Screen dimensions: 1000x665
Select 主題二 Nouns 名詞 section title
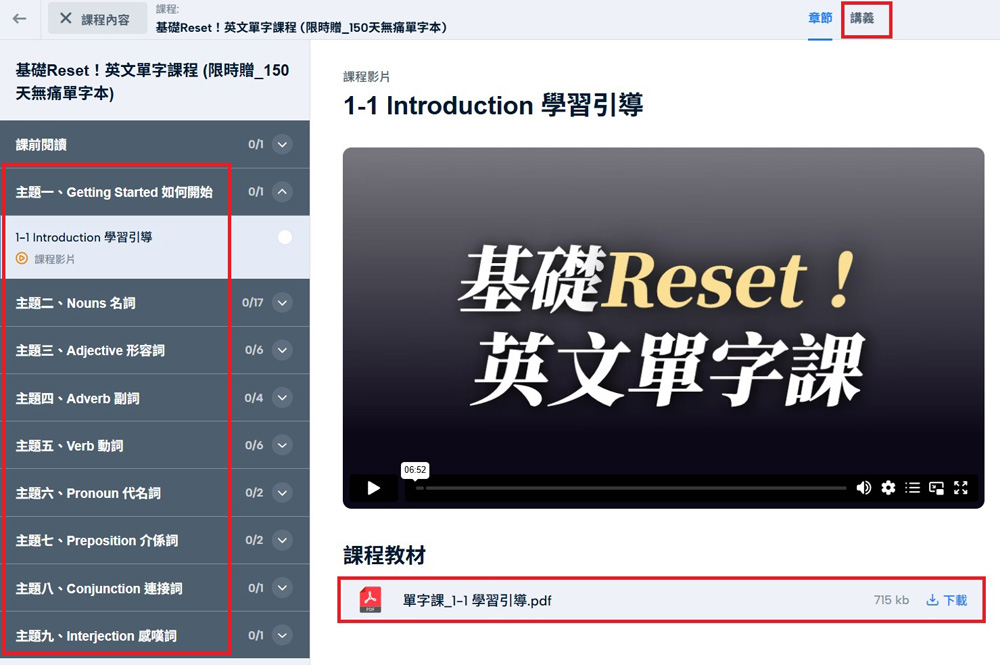pyautogui.click(x=76, y=303)
